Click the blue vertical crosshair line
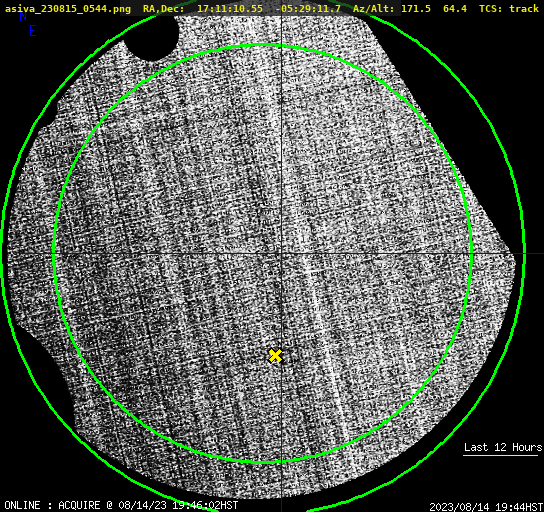 pos(281,139)
